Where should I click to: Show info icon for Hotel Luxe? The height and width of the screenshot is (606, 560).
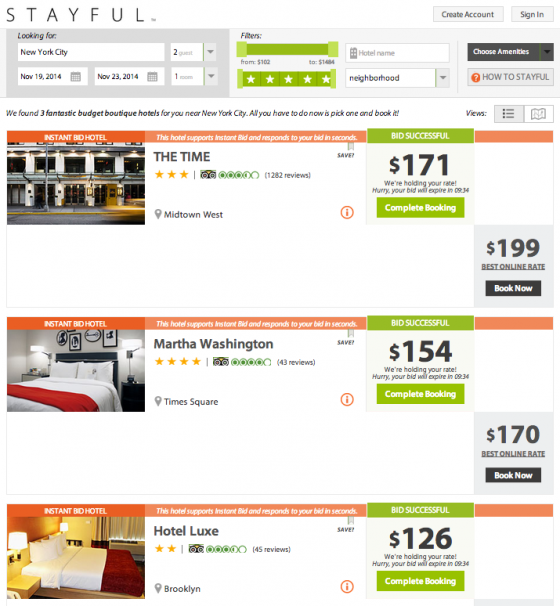347,587
